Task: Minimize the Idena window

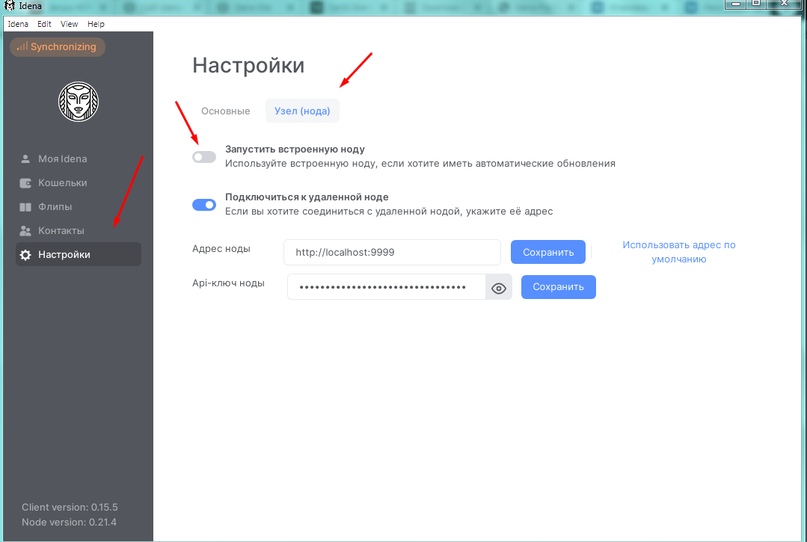Action: (736, 4)
